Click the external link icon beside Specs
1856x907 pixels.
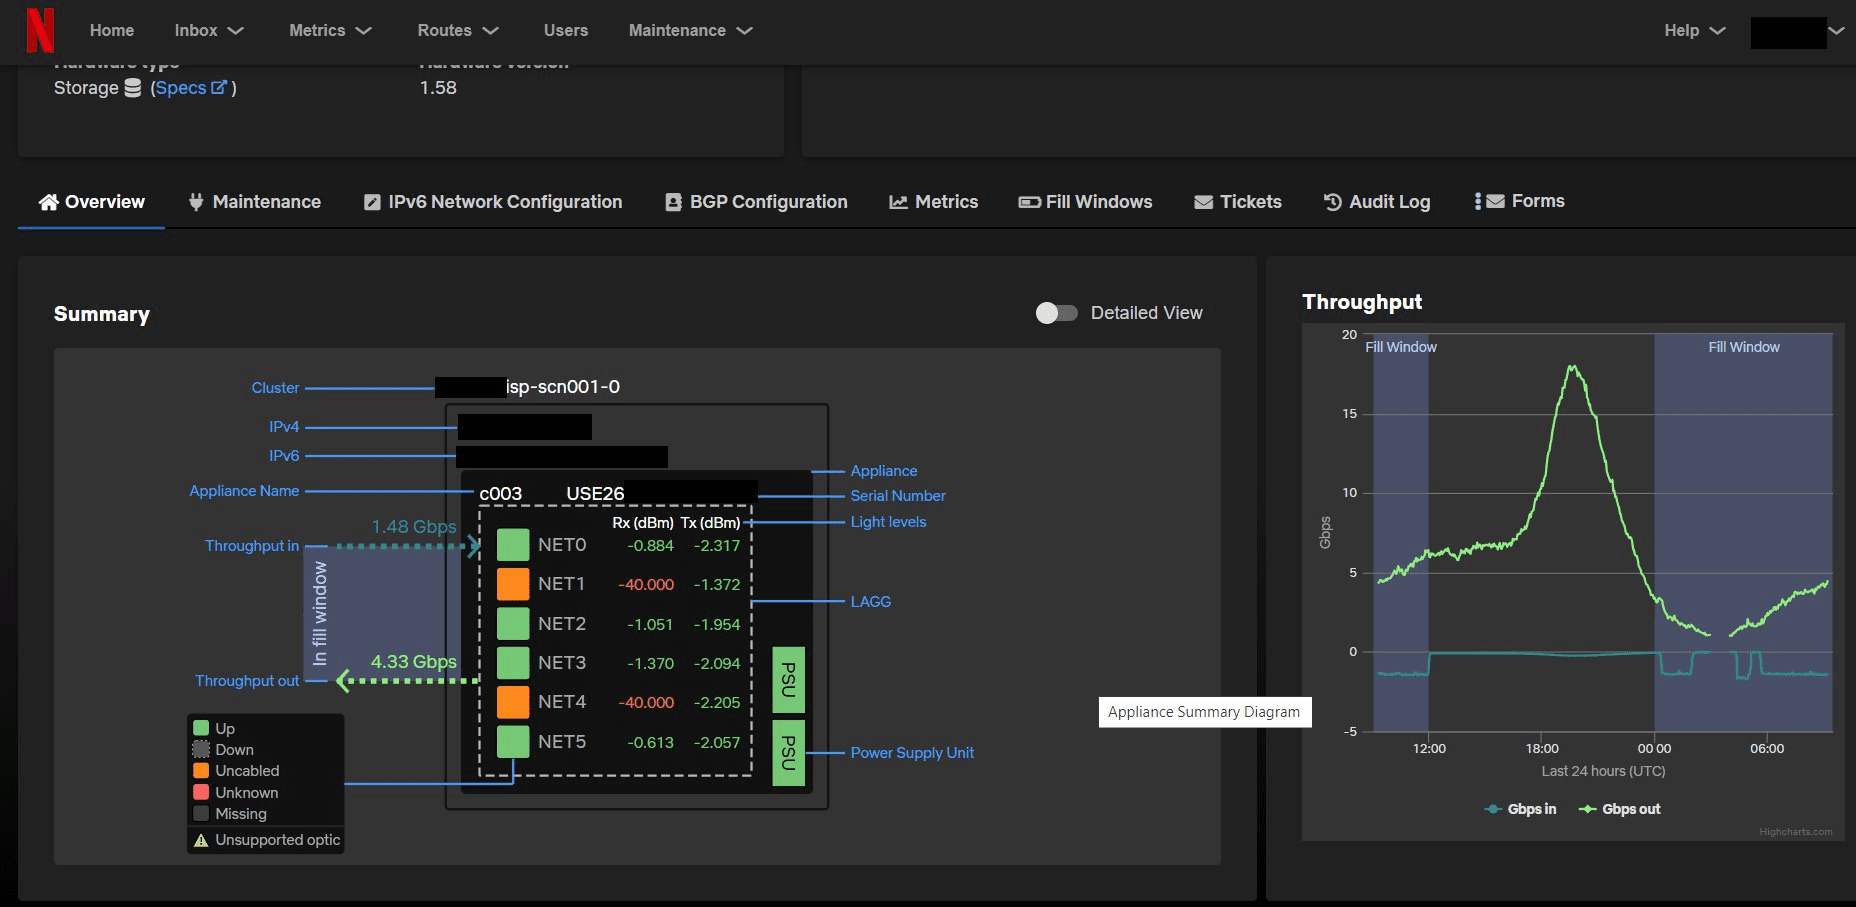pyautogui.click(x=219, y=87)
